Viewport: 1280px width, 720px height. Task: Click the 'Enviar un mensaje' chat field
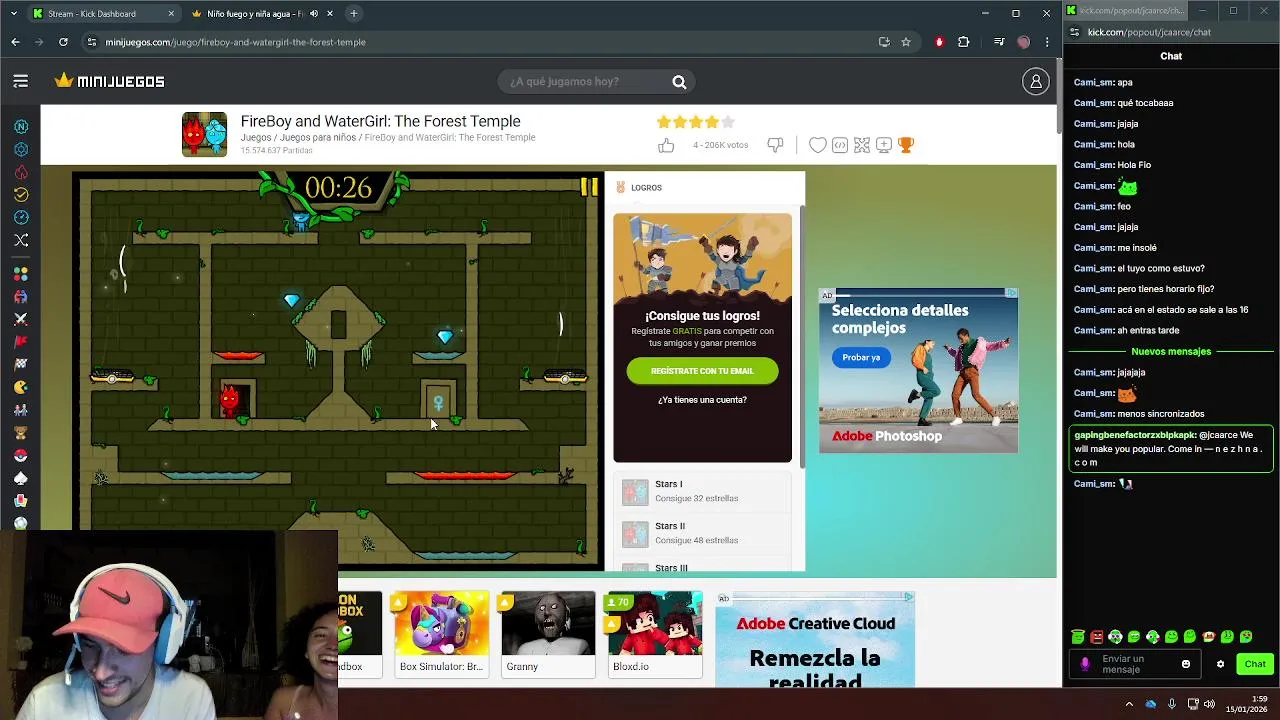(x=1136, y=664)
